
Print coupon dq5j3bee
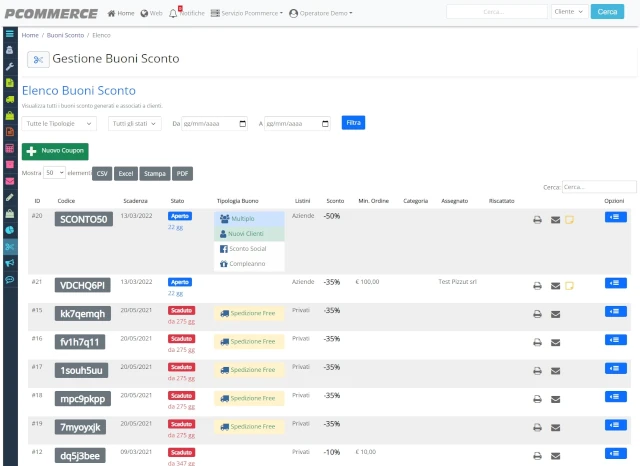(x=538, y=456)
